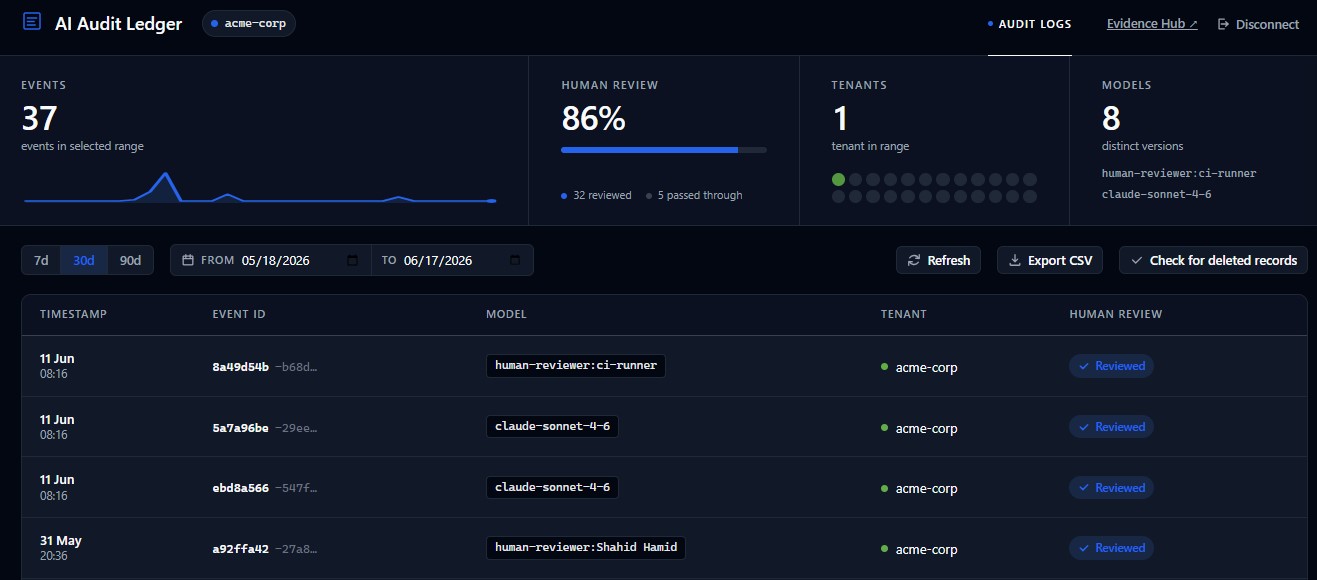This screenshot has height=580, width=1317.
Task: Click the 86% human review progress bar
Action: point(664,150)
